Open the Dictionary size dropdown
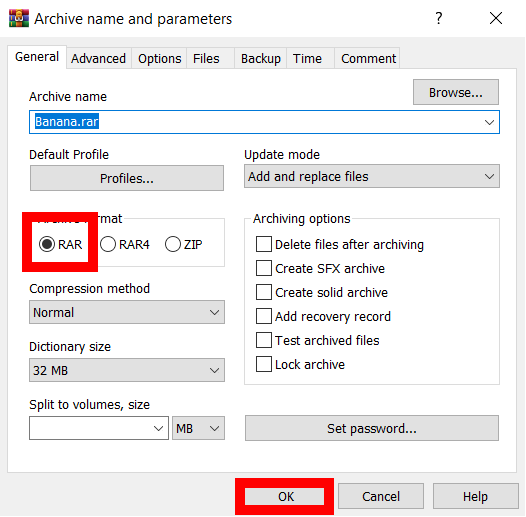Screen dimensions: 526x517 point(127,370)
